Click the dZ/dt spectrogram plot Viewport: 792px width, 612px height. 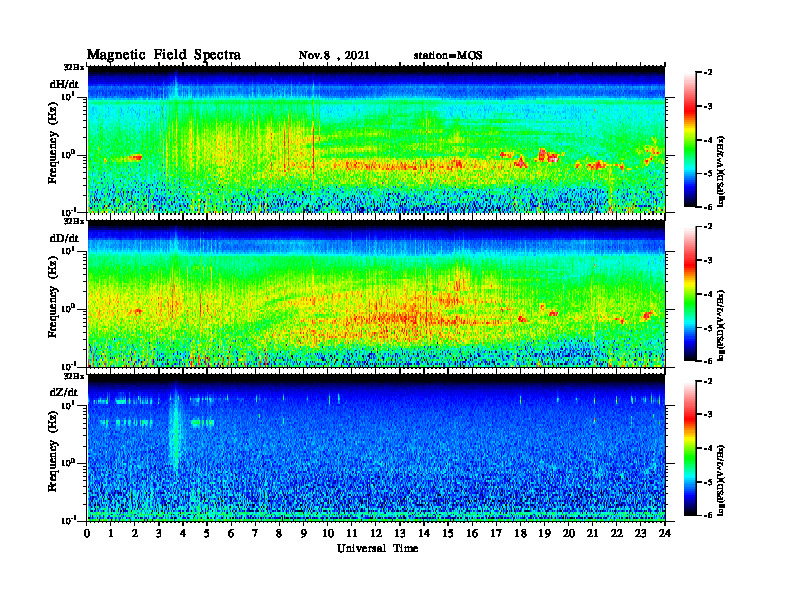pyautogui.click(x=376, y=447)
